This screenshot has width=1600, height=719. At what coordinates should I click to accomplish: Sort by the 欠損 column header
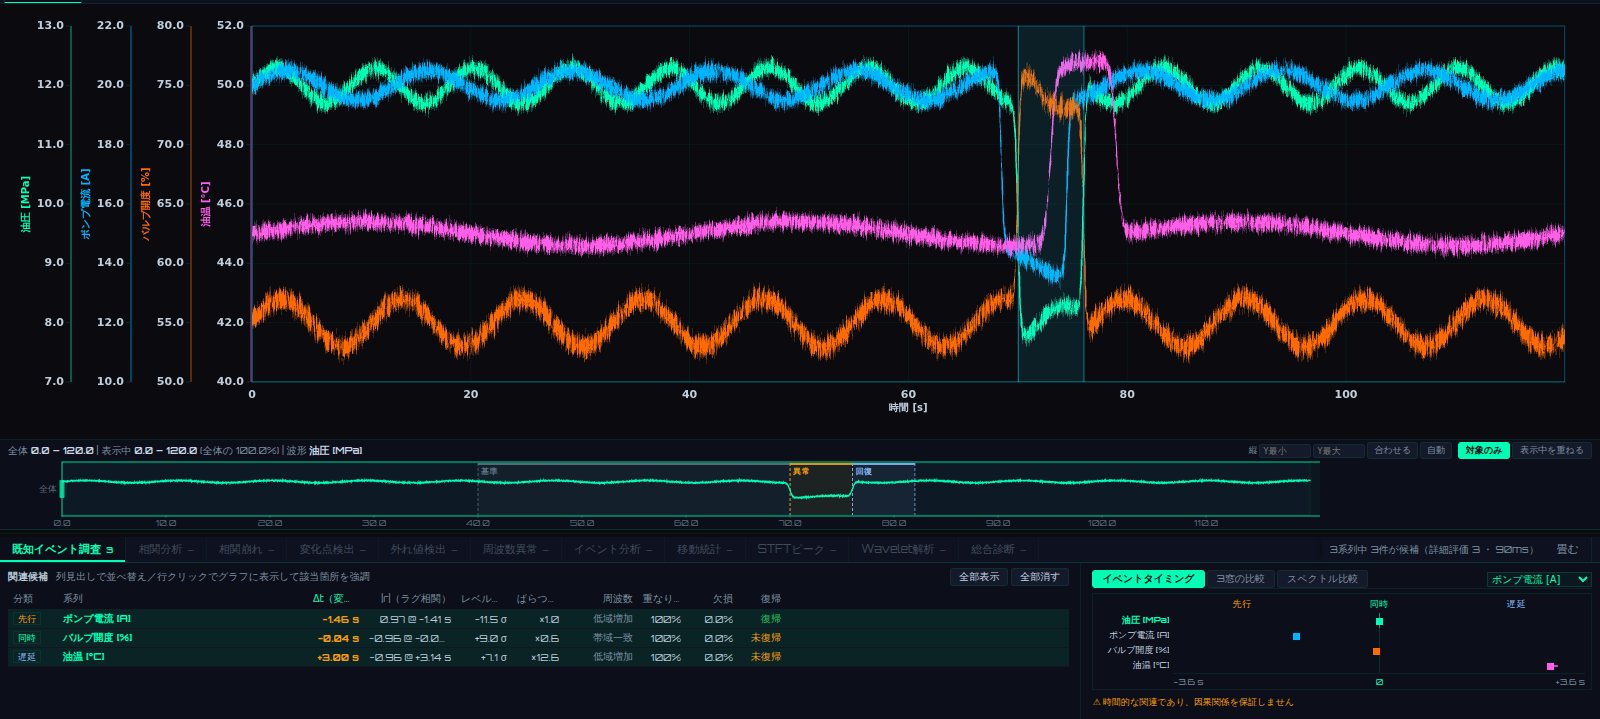click(x=722, y=599)
